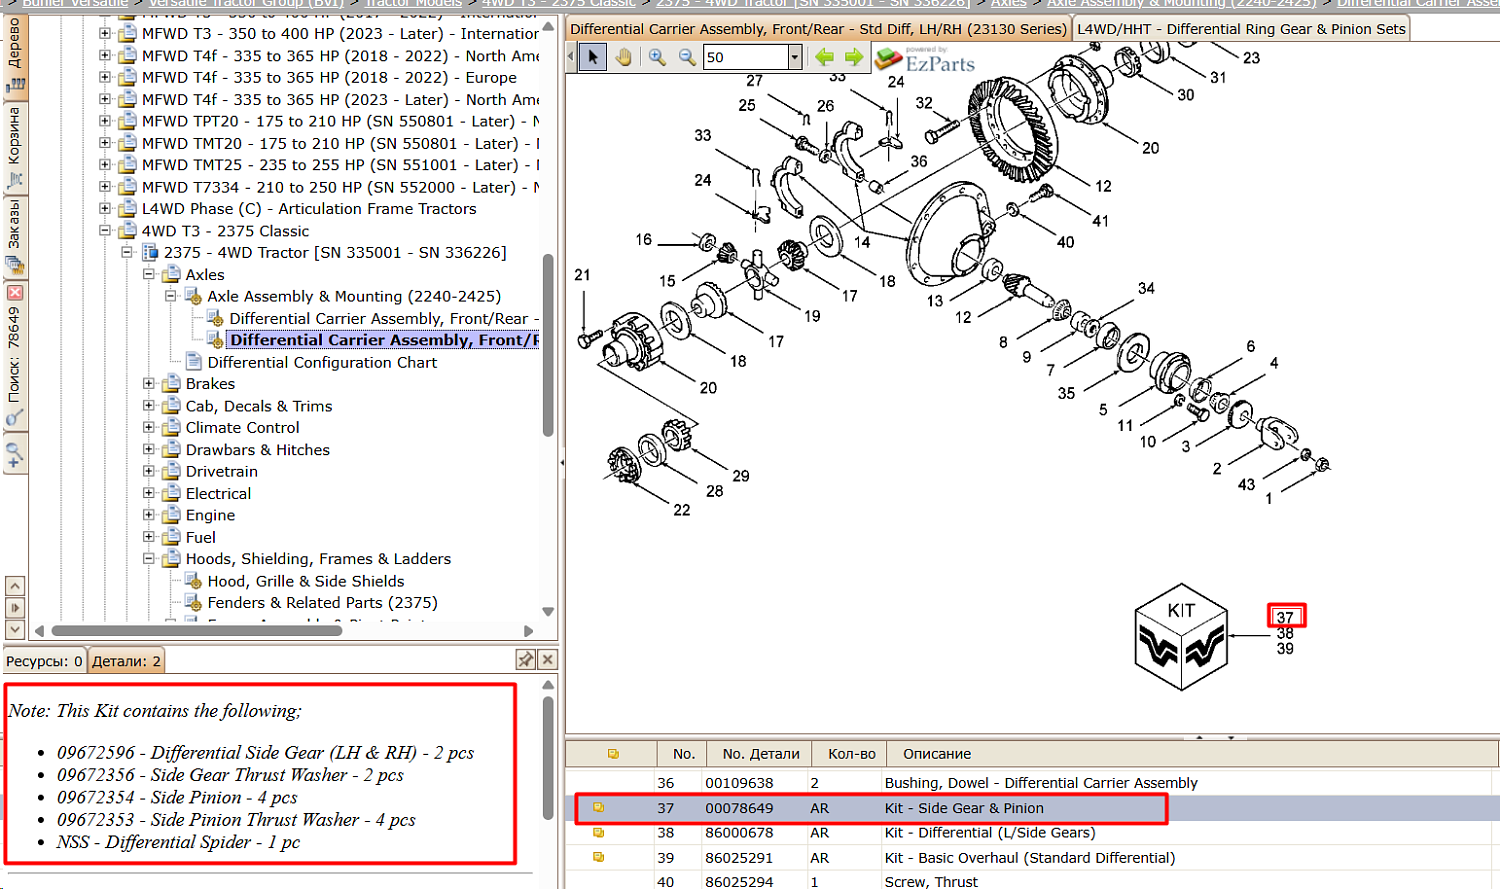1500x889 pixels.
Task: Select Kit - Side Gear & Pinion row
Action: pos(1032,808)
